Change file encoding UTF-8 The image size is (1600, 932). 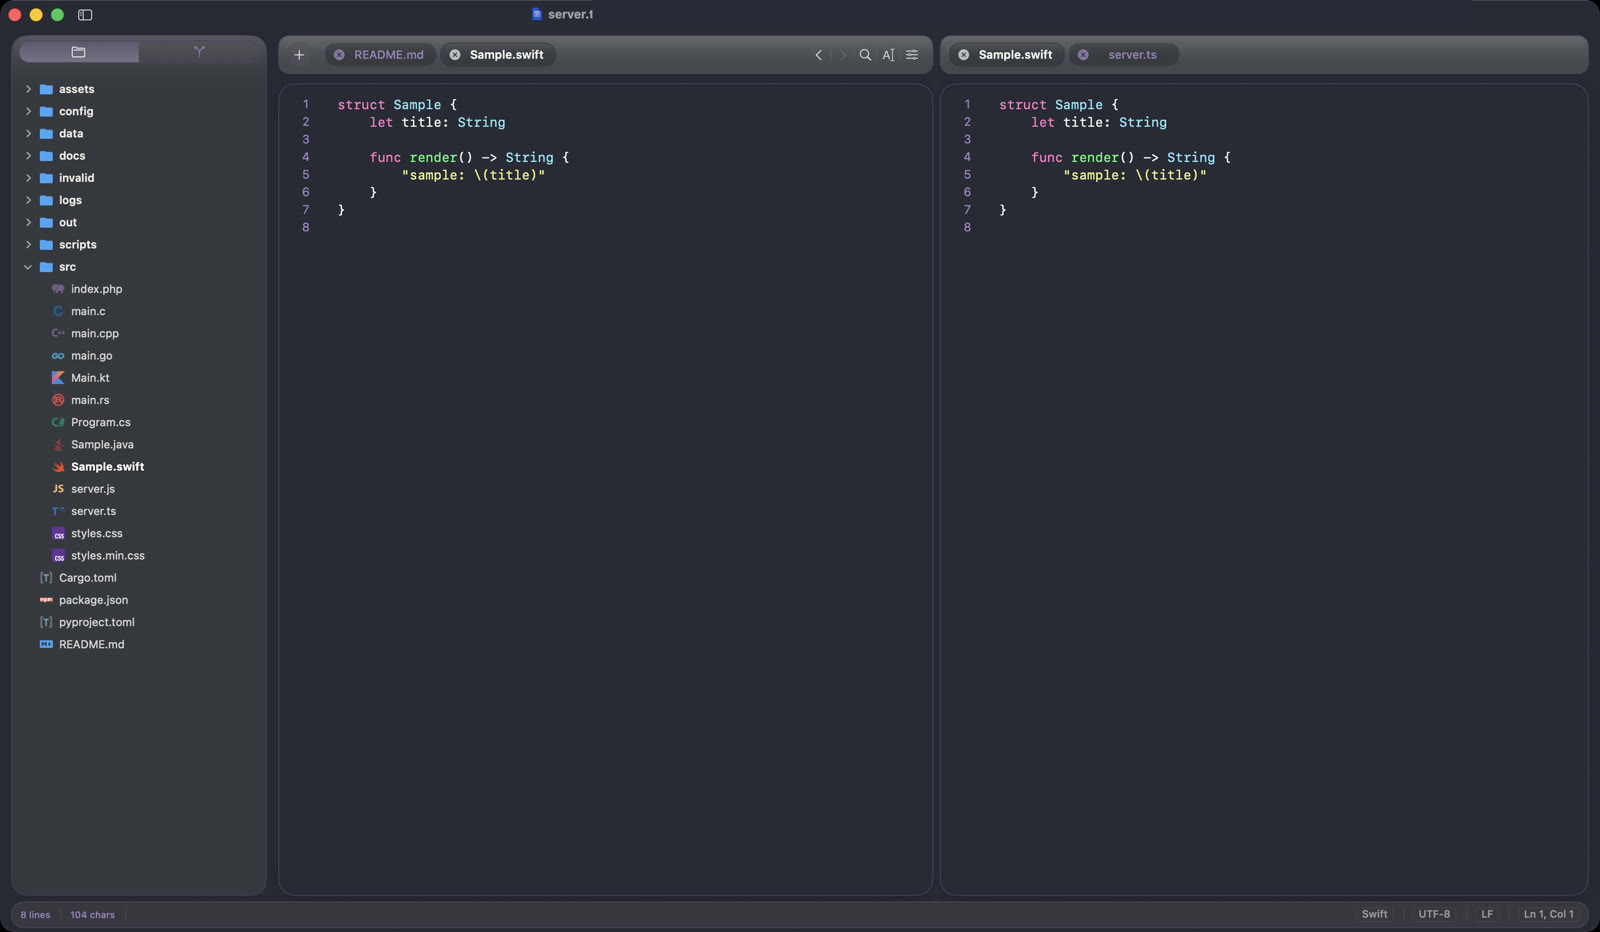pos(1434,914)
